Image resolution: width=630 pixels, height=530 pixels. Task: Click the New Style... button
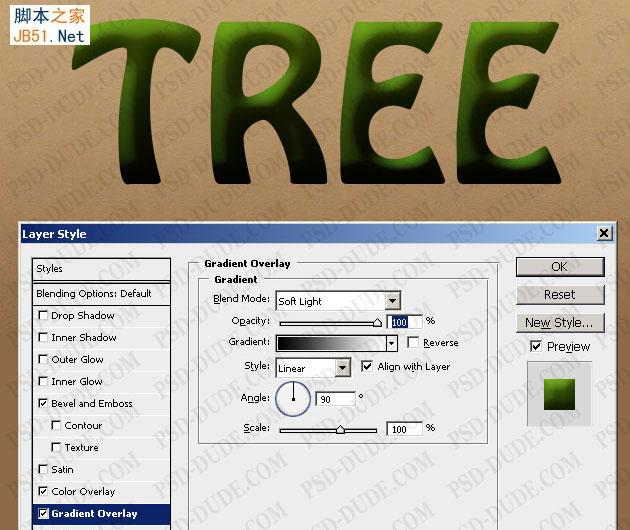[x=560, y=323]
